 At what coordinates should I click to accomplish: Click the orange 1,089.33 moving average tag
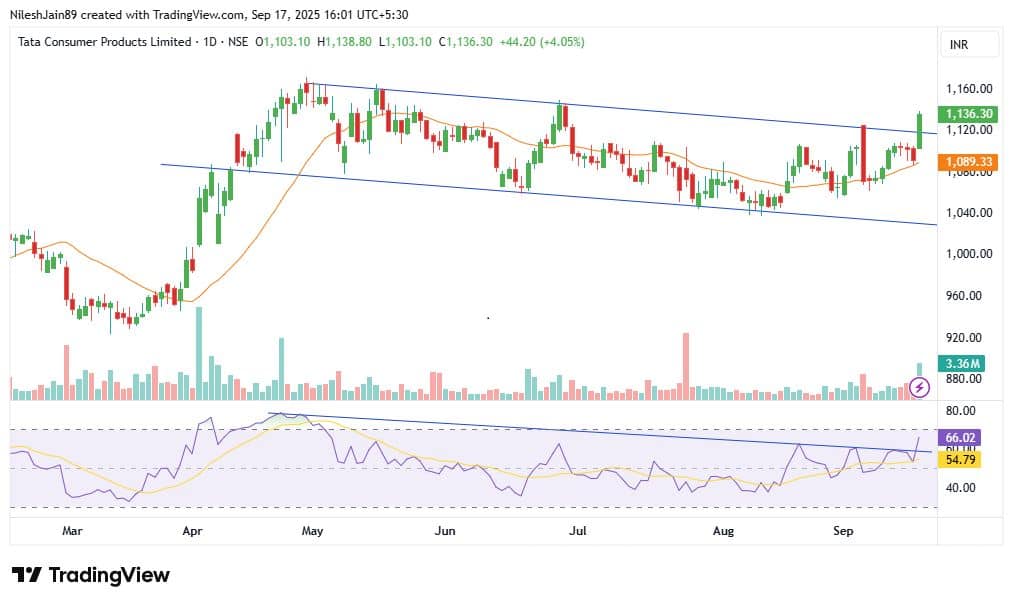pos(968,162)
